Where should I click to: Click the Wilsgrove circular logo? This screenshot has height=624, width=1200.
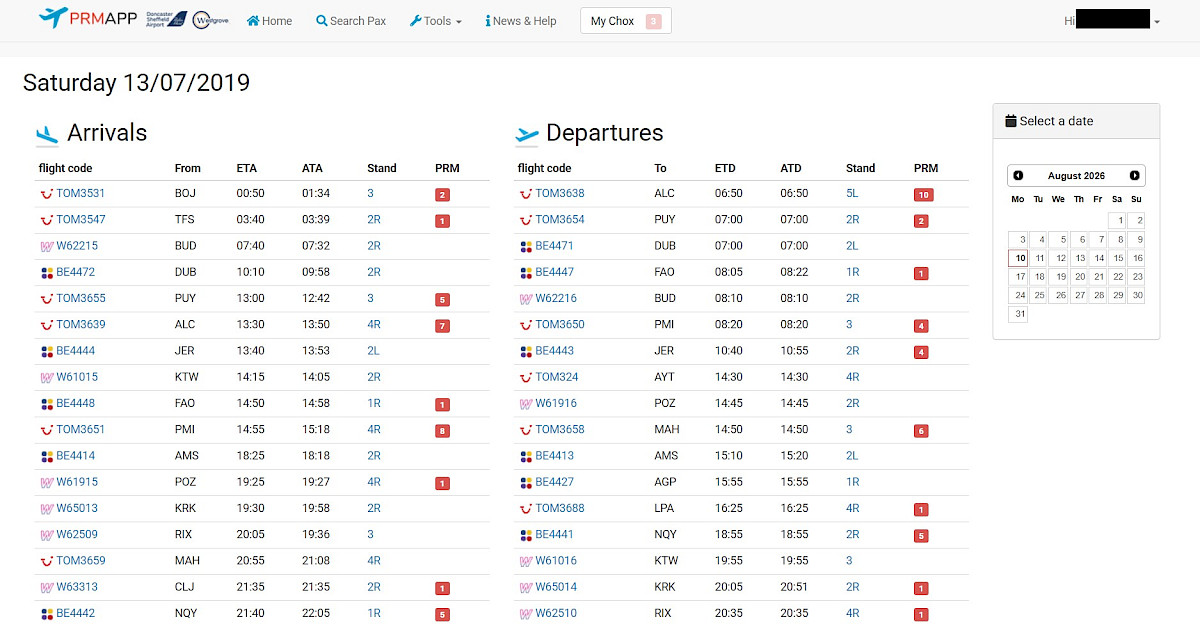210,20
